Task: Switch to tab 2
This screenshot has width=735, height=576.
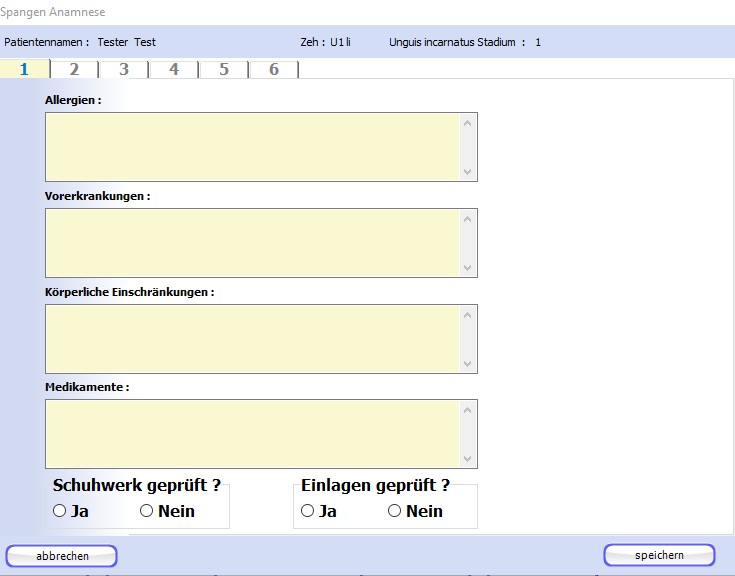Action: coord(74,69)
